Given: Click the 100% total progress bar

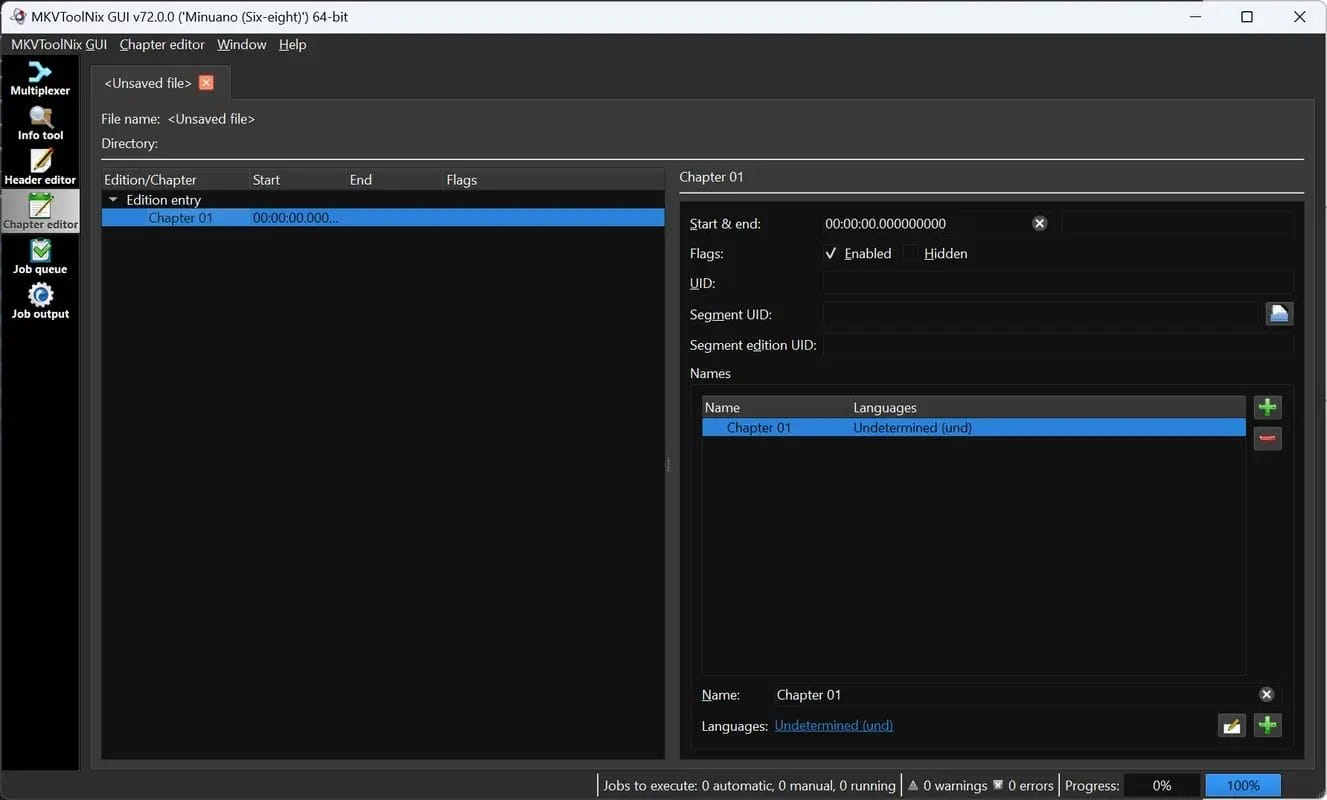Looking at the screenshot, I should pos(1242,786).
